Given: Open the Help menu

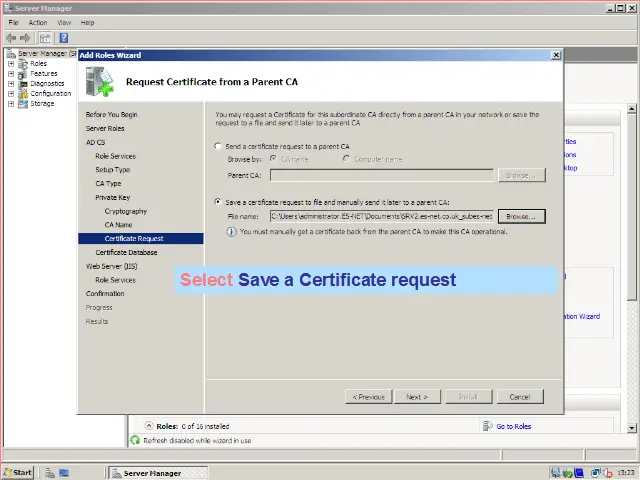Looking at the screenshot, I should (x=87, y=22).
